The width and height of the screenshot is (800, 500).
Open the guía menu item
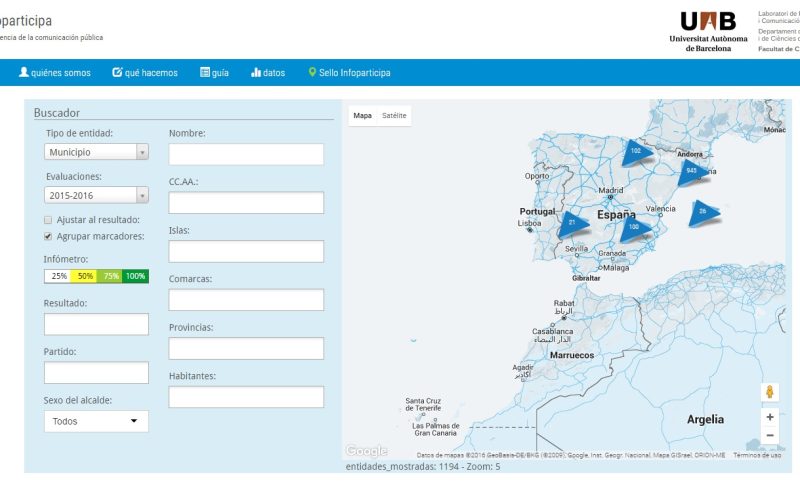click(214, 72)
